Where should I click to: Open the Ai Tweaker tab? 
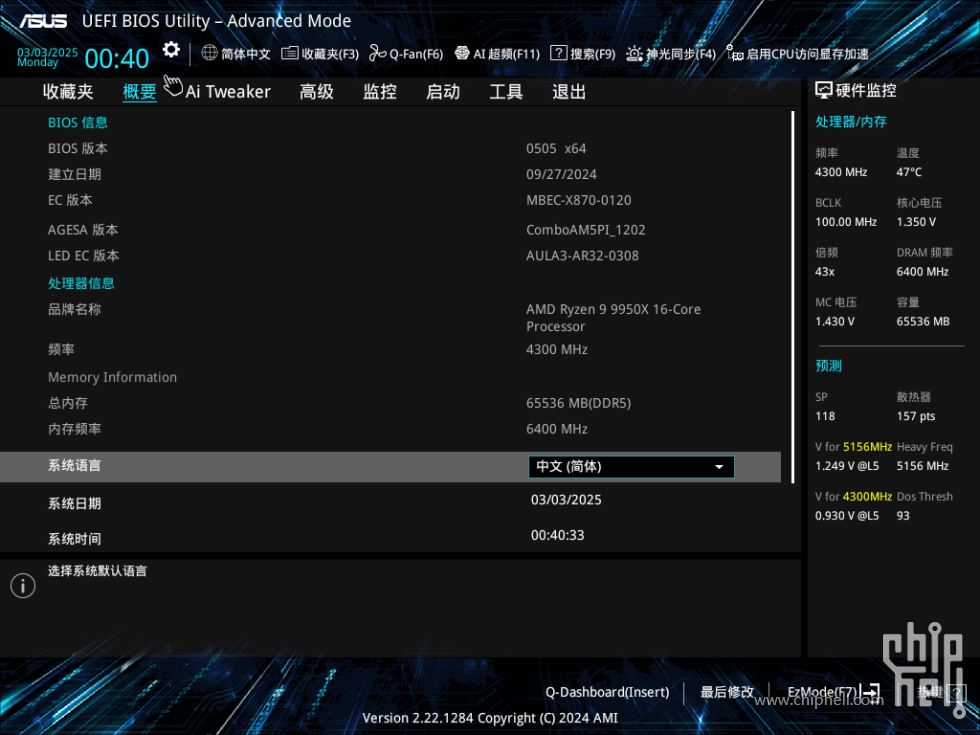(x=228, y=92)
